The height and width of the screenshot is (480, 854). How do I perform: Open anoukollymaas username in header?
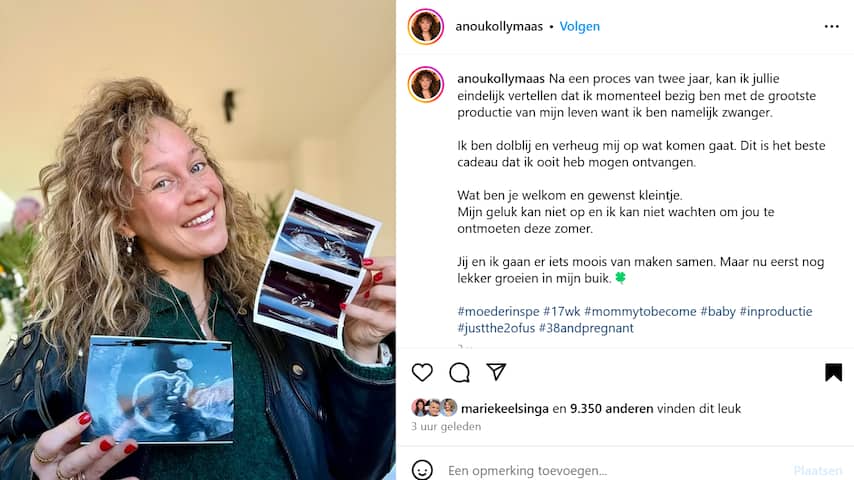tap(499, 26)
